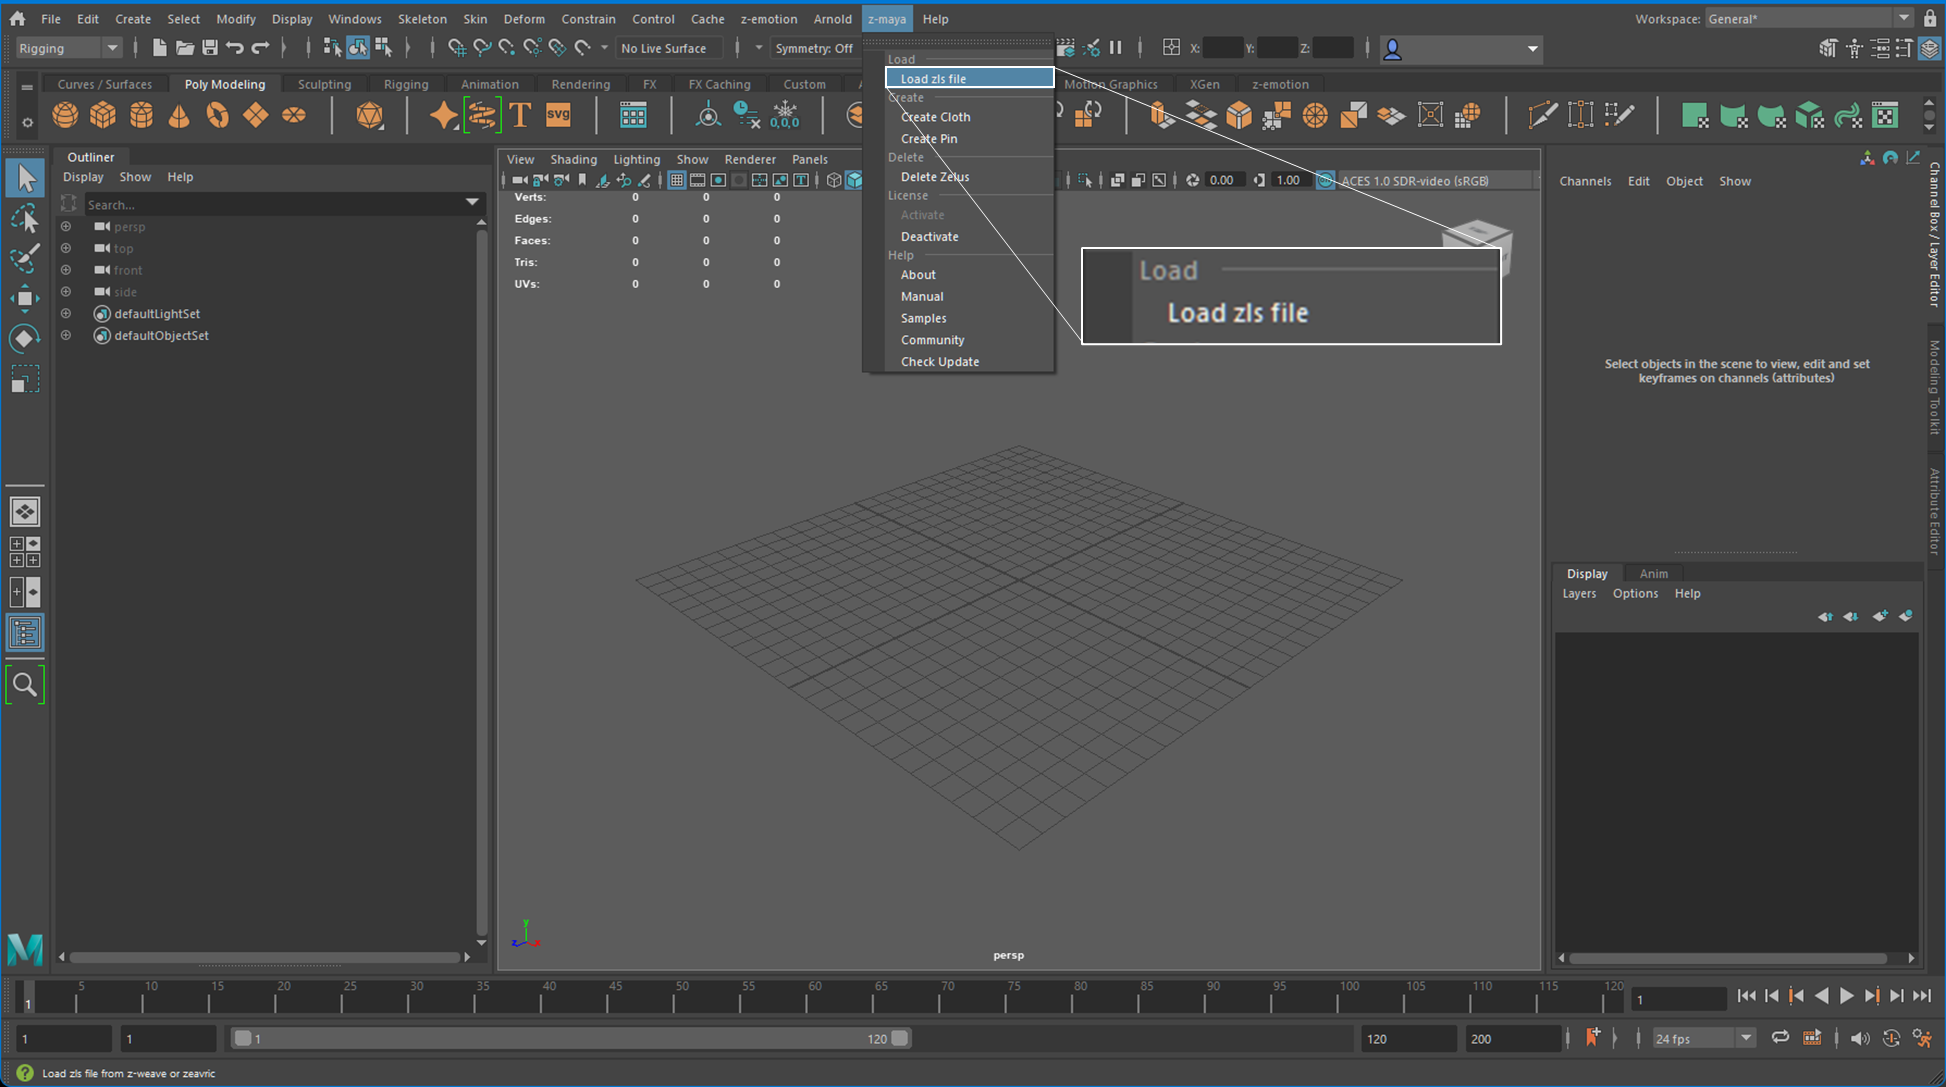The width and height of the screenshot is (1946, 1087).
Task: Toggle audio sound button on timeline
Action: 1859,1038
